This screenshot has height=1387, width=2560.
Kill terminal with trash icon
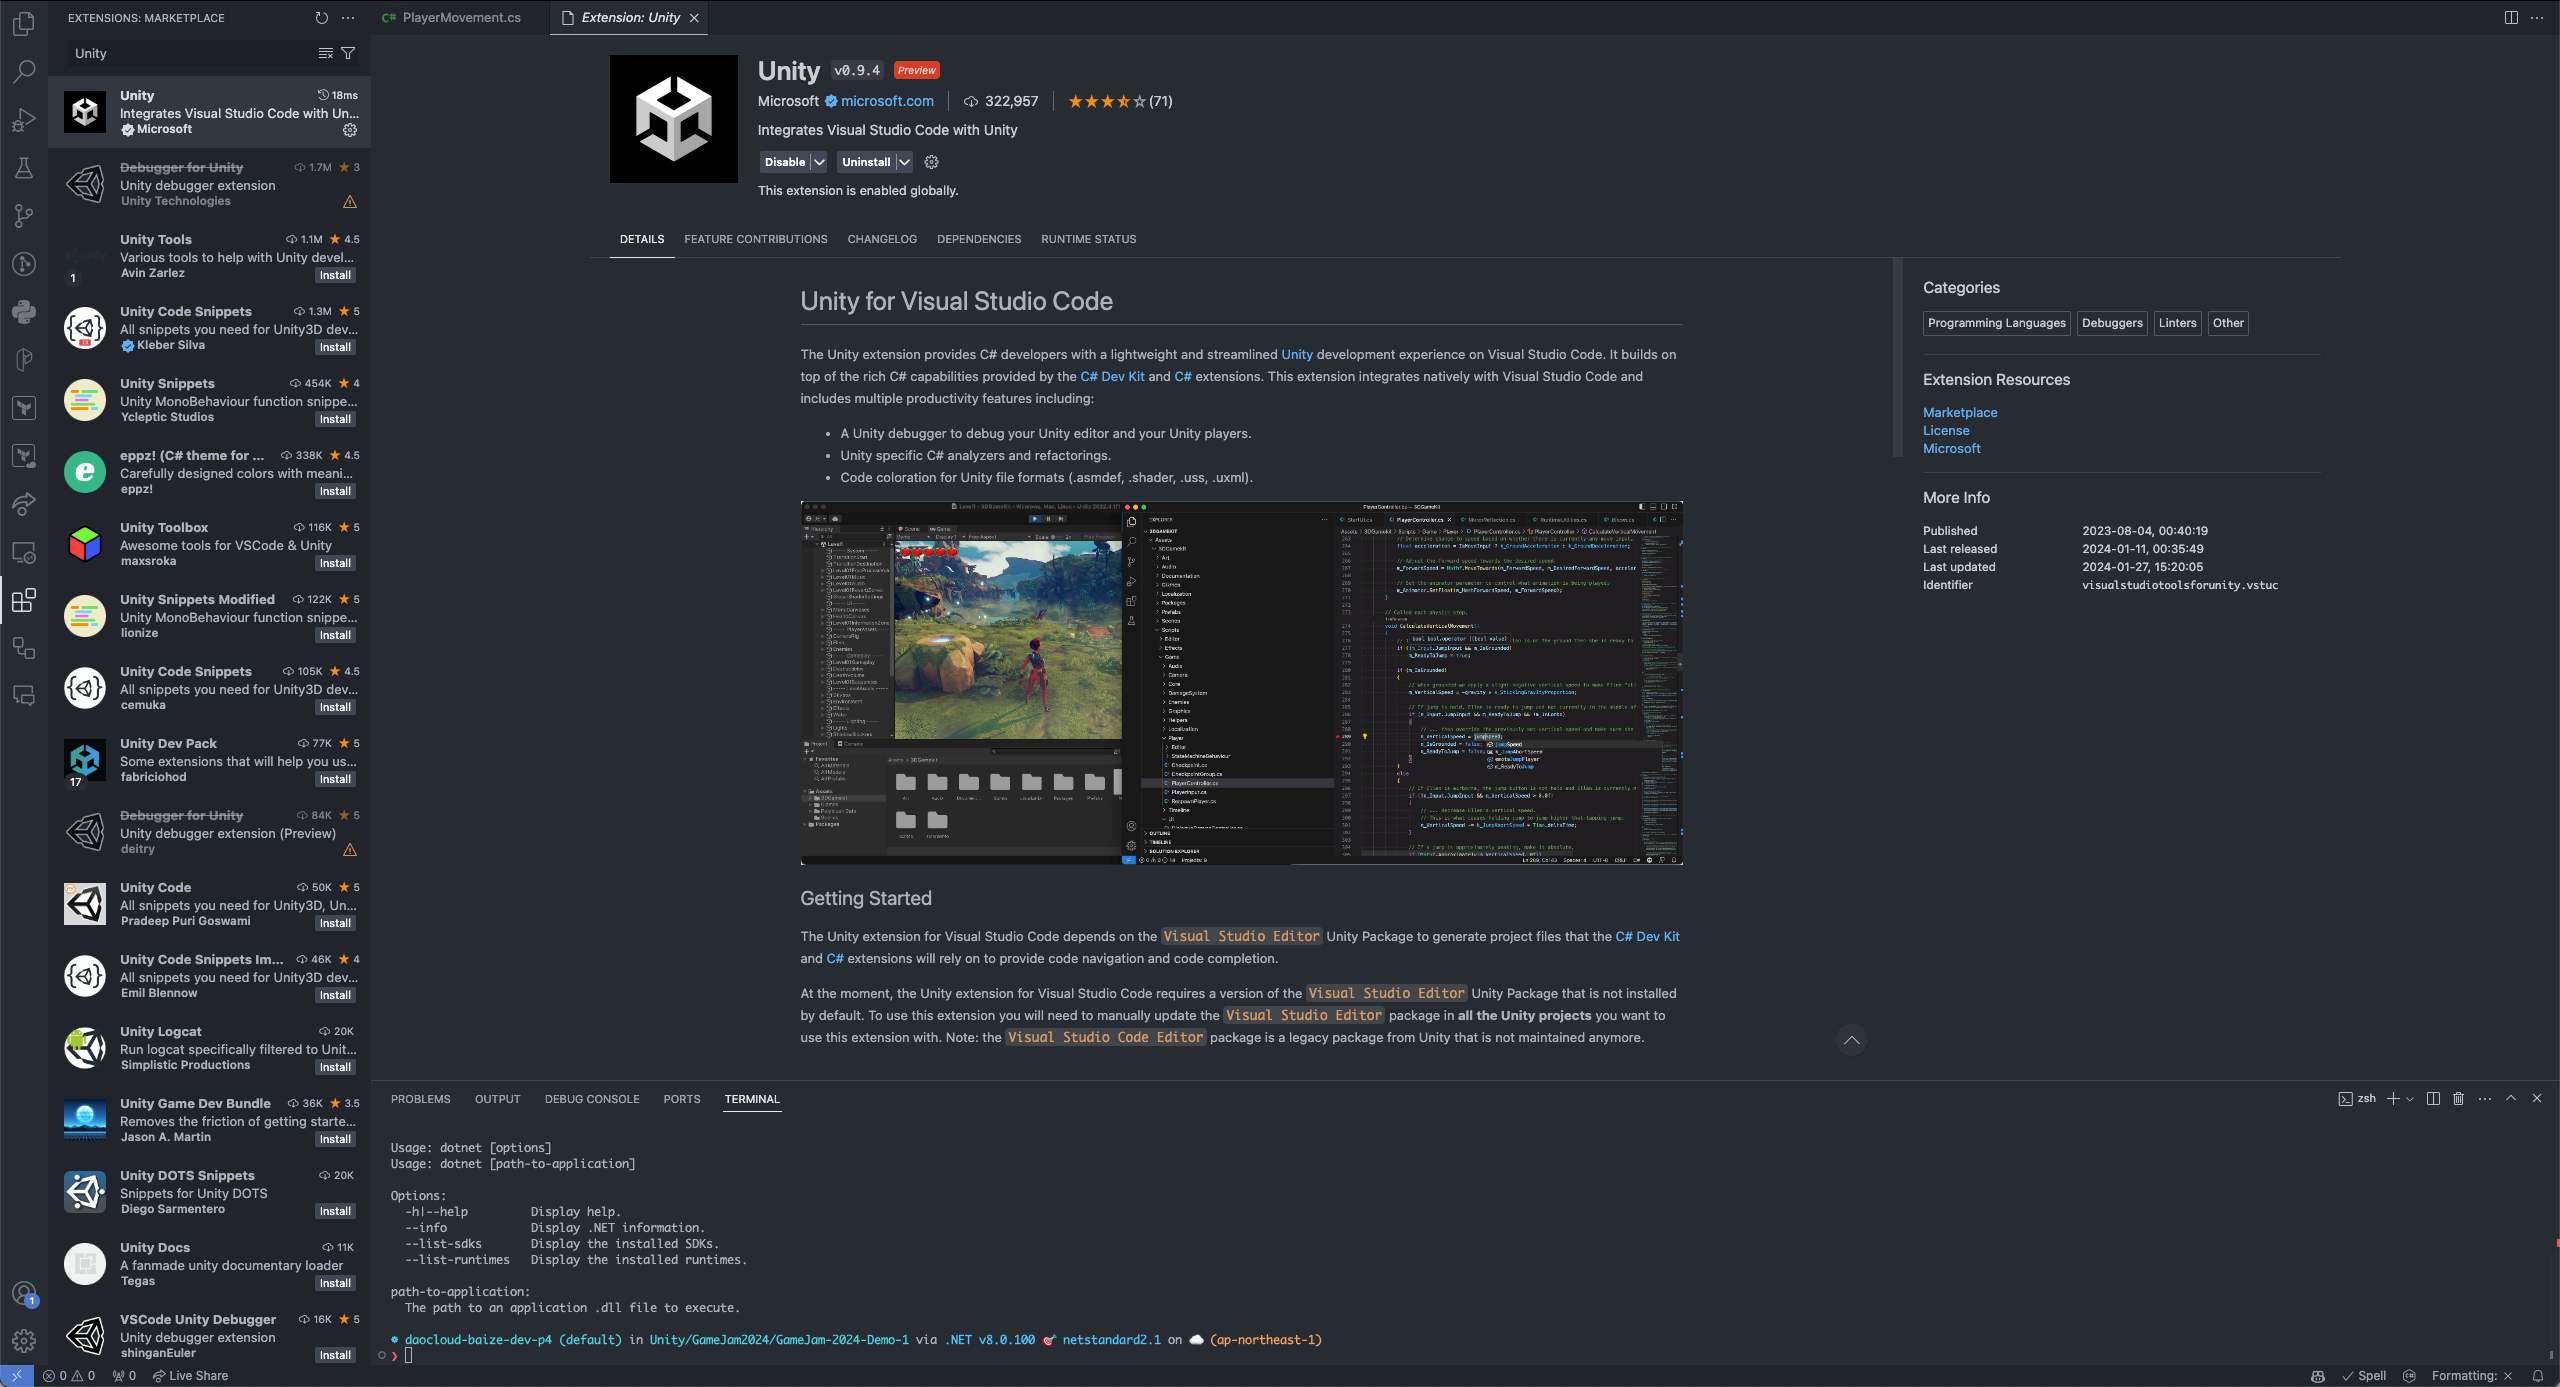pos(2458,1098)
